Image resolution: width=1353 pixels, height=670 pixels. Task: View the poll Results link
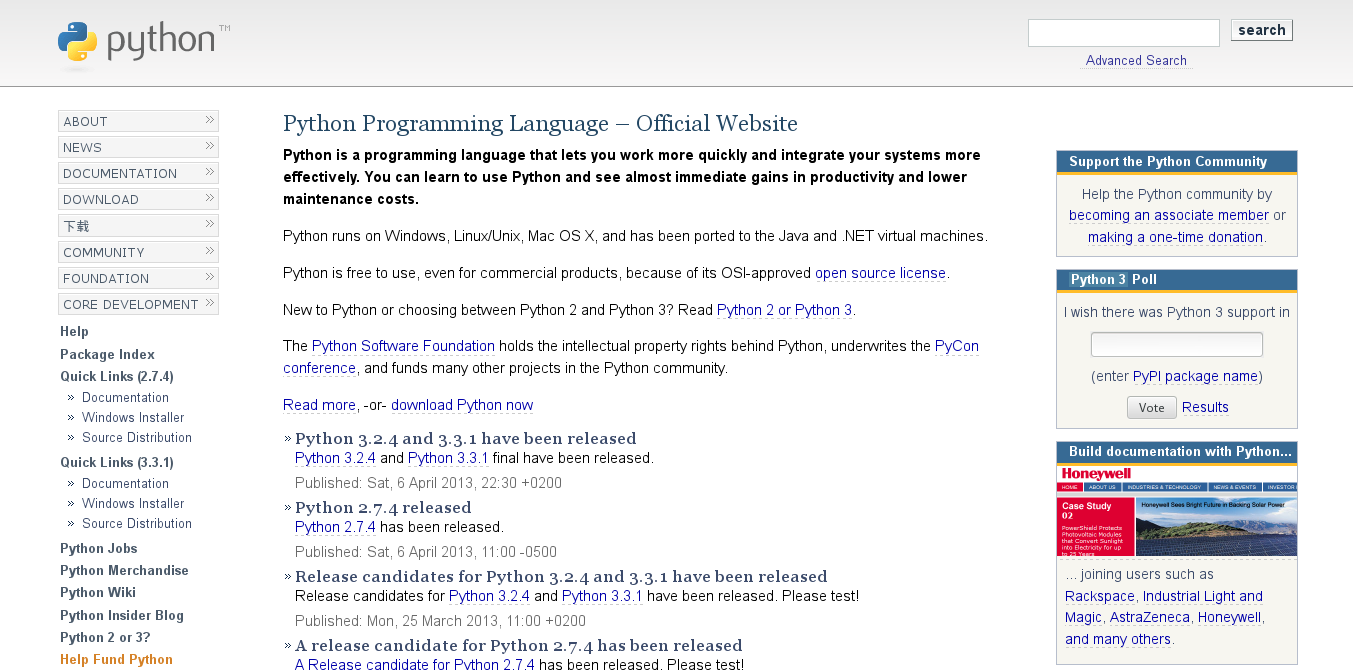click(1205, 407)
